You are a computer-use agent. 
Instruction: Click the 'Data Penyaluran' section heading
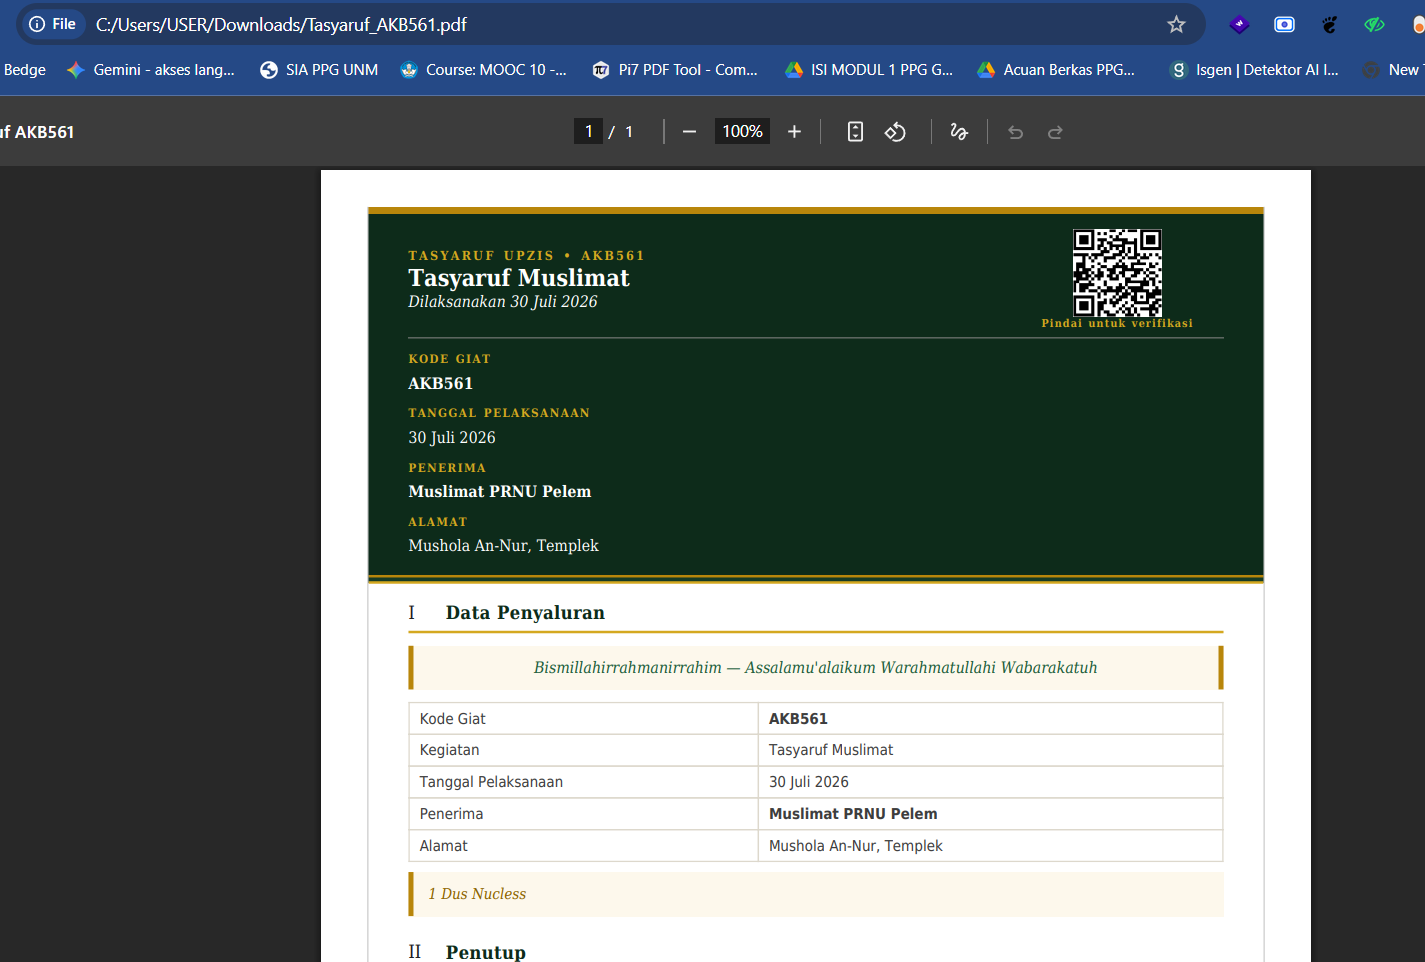[525, 613]
